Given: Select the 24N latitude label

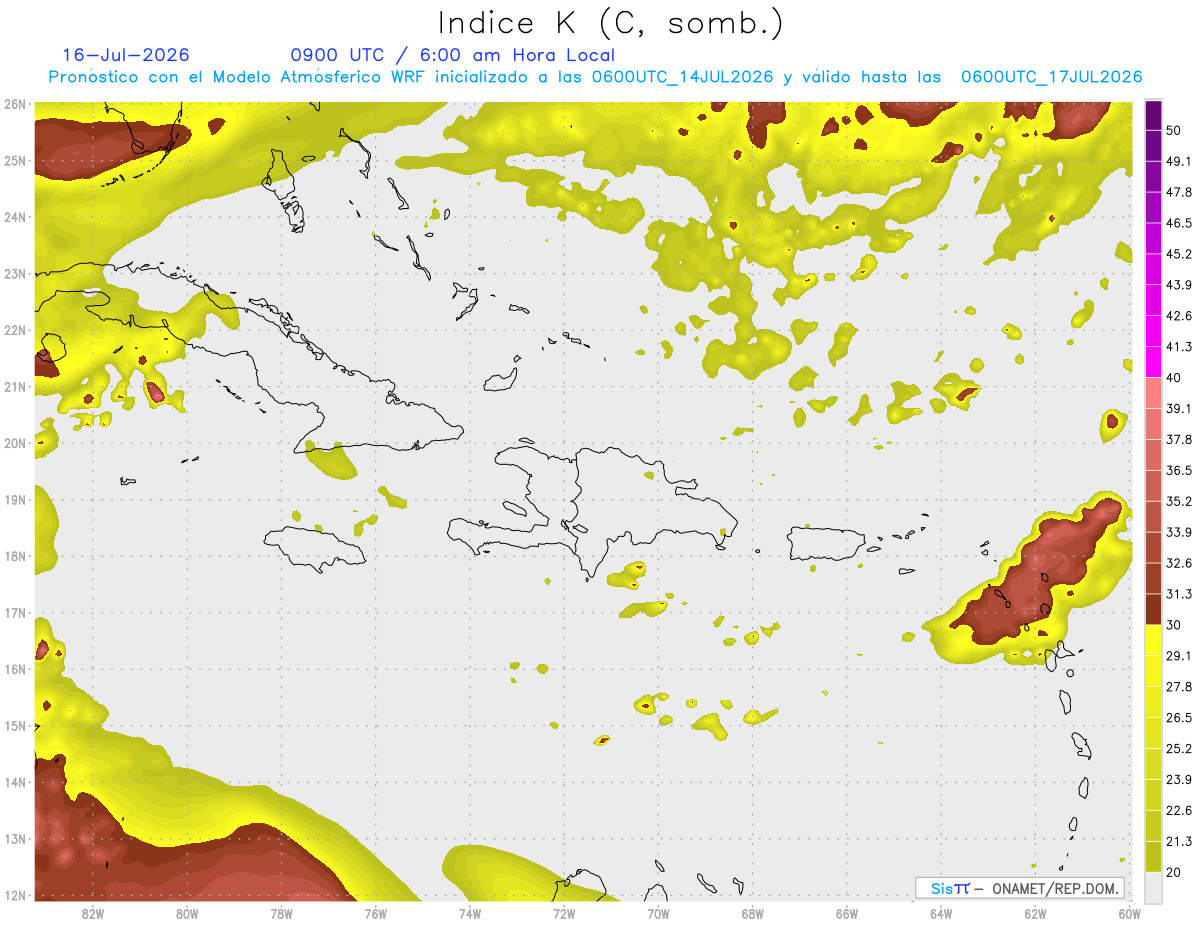Looking at the screenshot, I should (x=15, y=217).
